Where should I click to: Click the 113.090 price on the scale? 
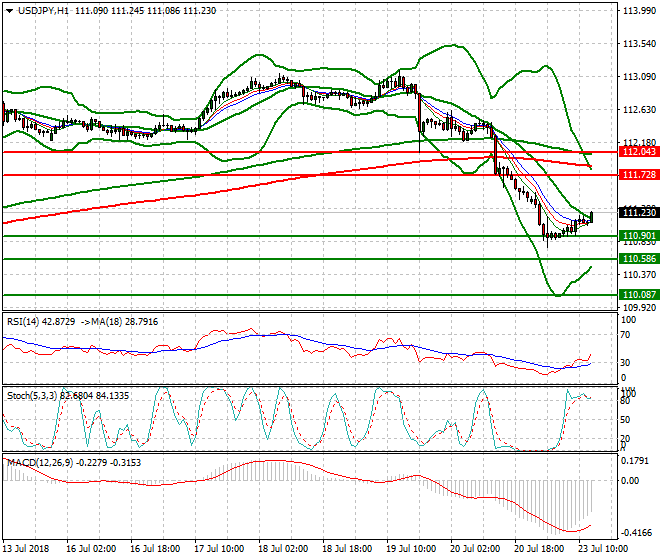pos(638,77)
